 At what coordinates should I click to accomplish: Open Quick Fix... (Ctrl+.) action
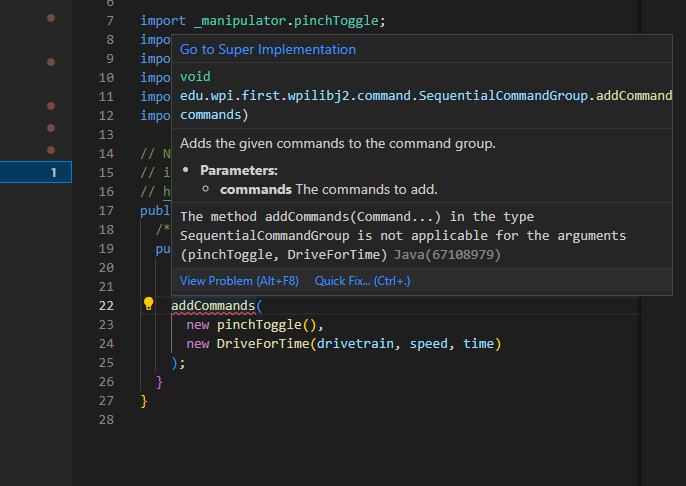362,281
